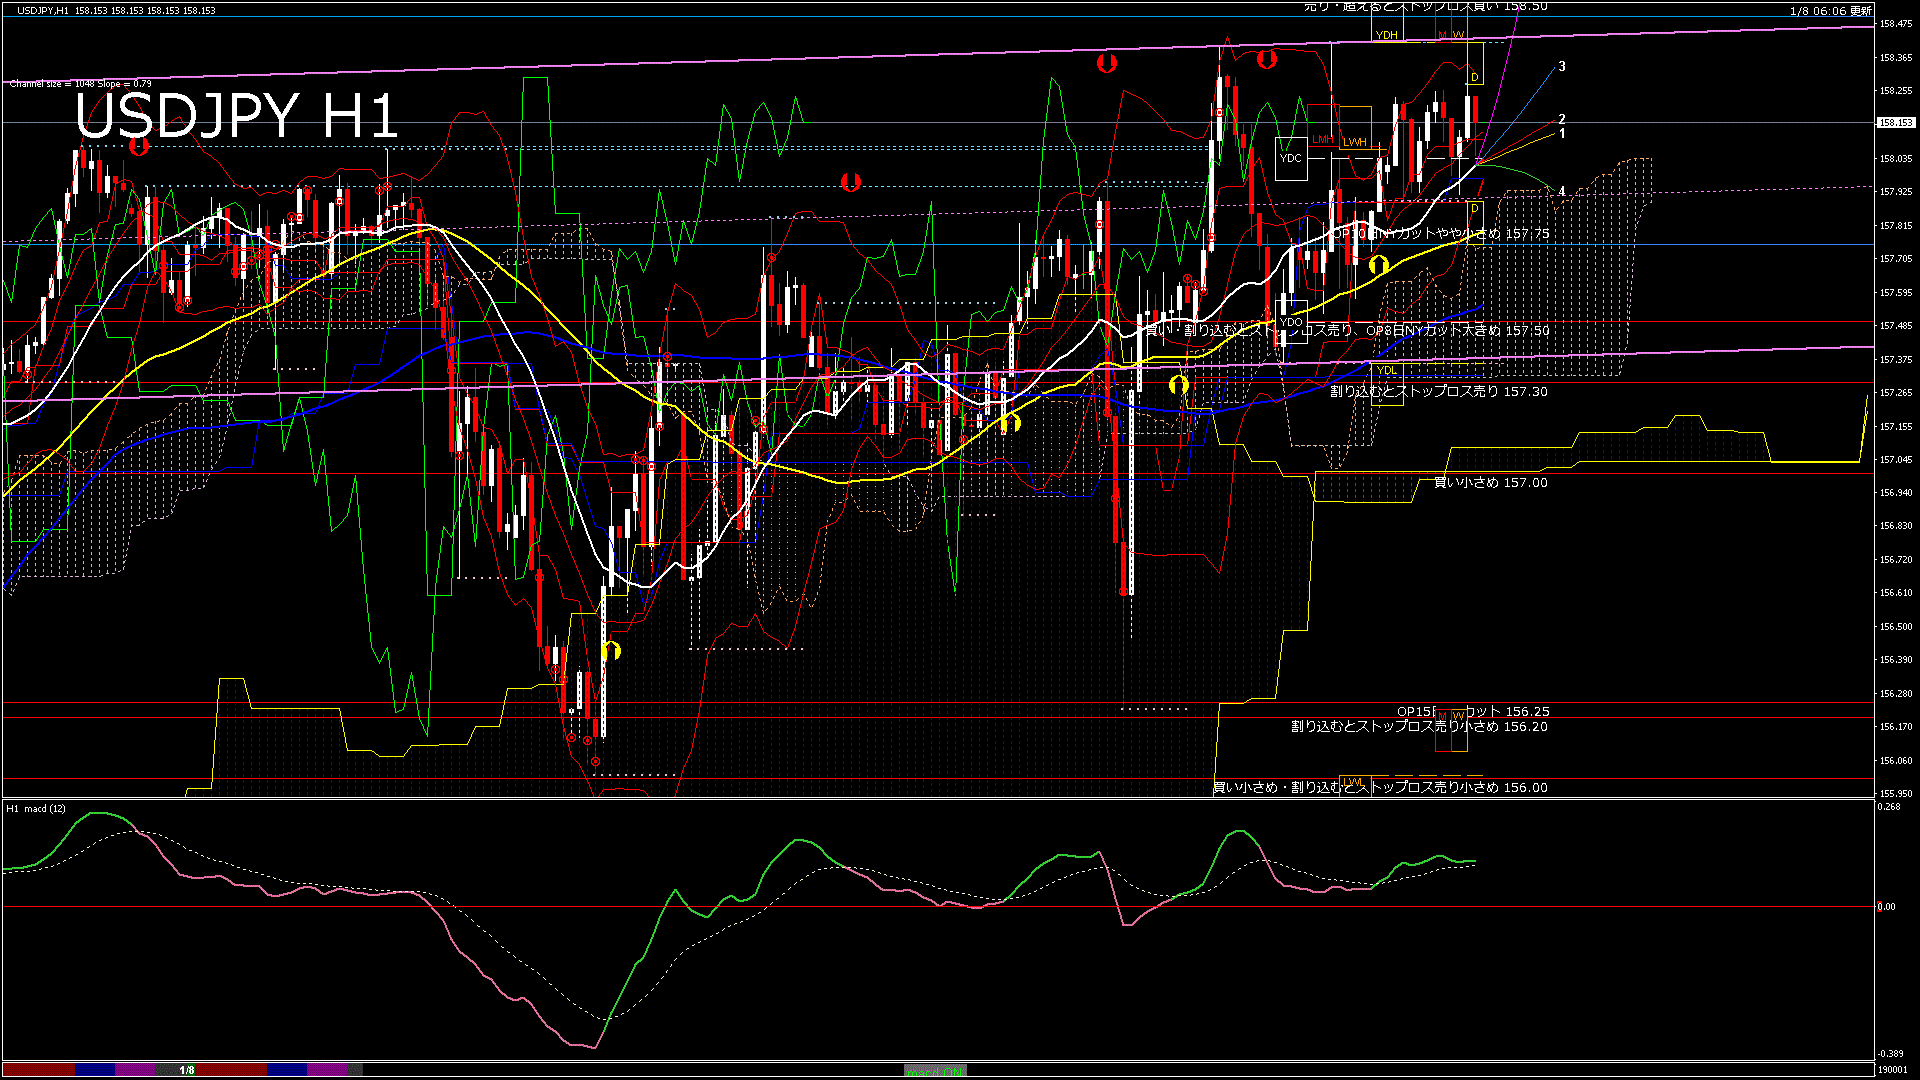This screenshot has width=1920, height=1080.
Task: Select projection line label 1
Action: pos(1562,133)
